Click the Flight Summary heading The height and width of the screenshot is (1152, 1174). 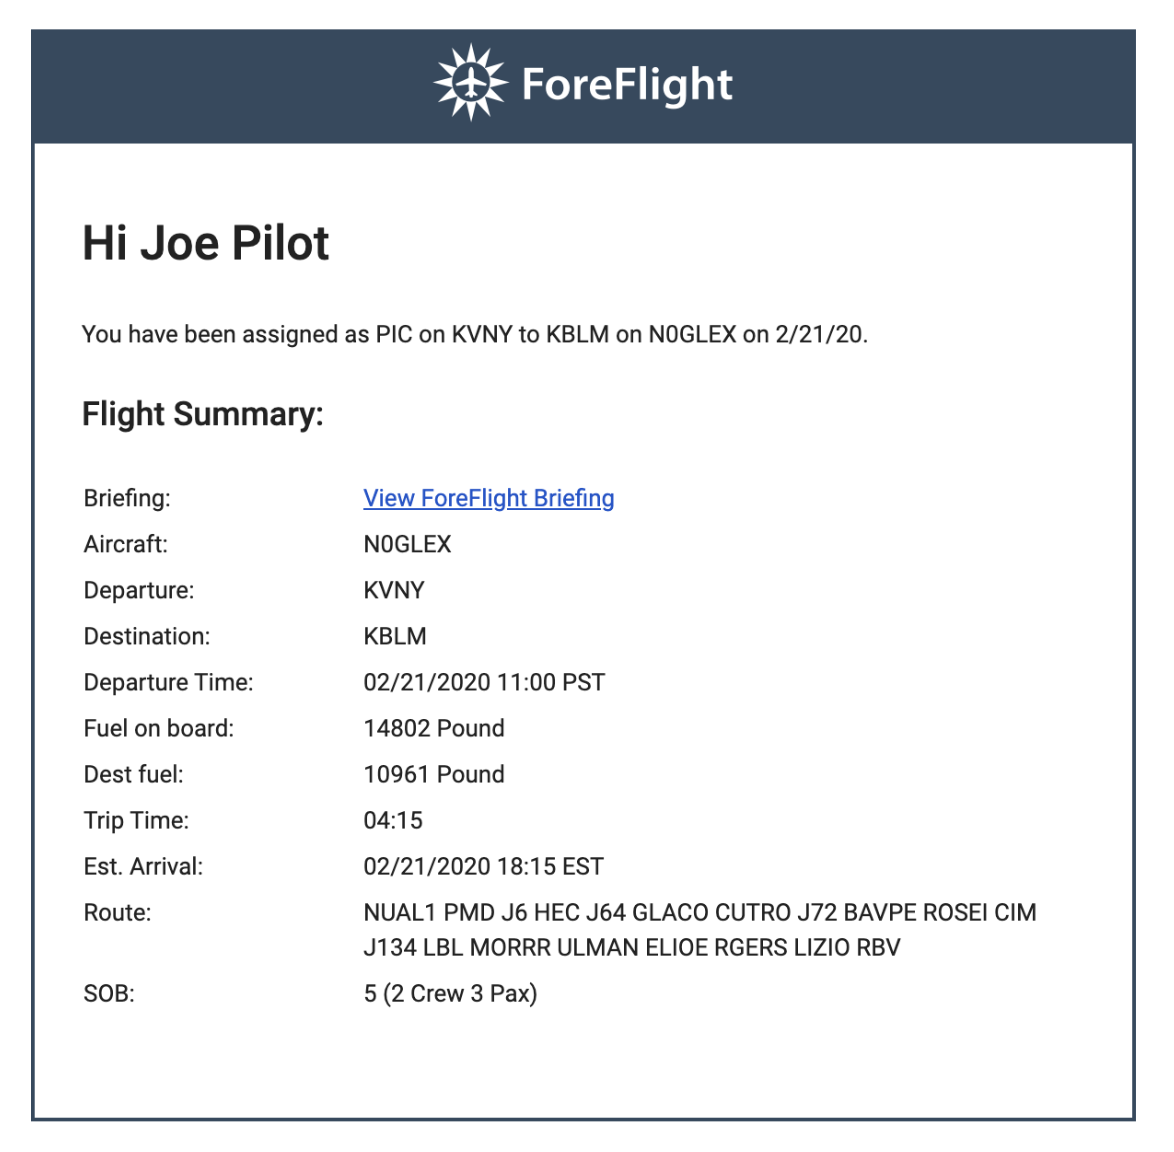point(203,414)
